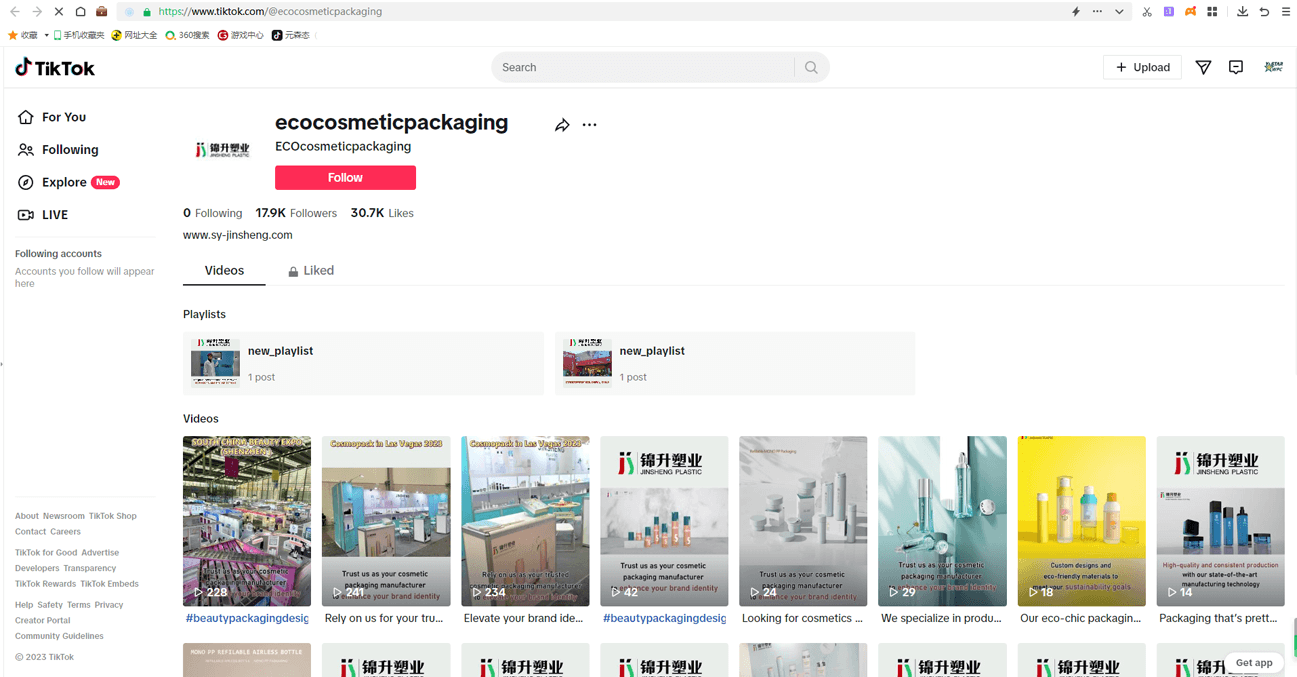Open the Creator Portal link
The image size is (1297, 677).
point(43,621)
